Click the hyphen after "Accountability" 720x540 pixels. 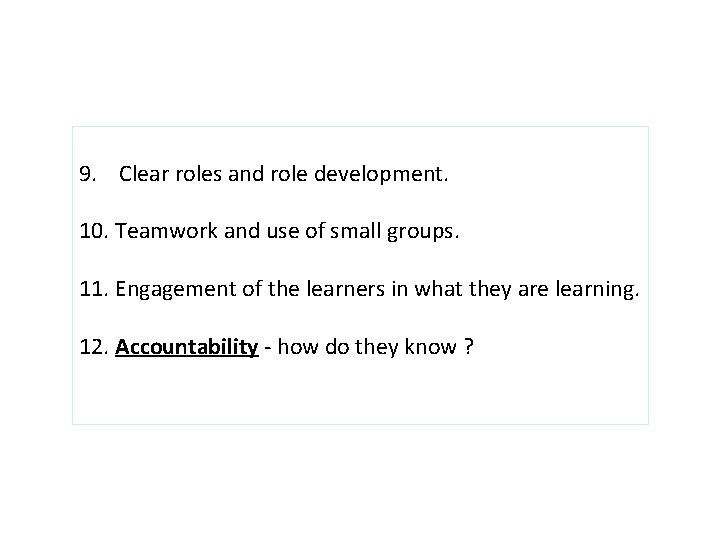(x=268, y=348)
